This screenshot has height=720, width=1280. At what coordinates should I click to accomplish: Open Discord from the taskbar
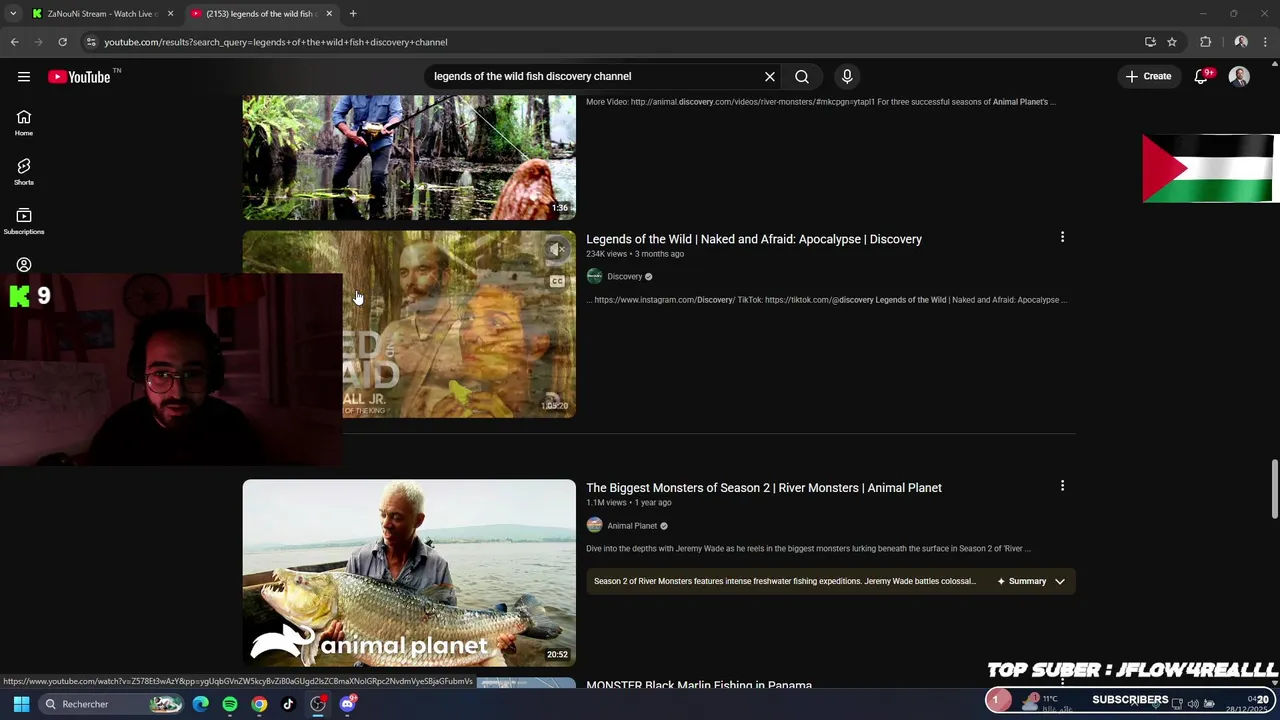[347, 704]
